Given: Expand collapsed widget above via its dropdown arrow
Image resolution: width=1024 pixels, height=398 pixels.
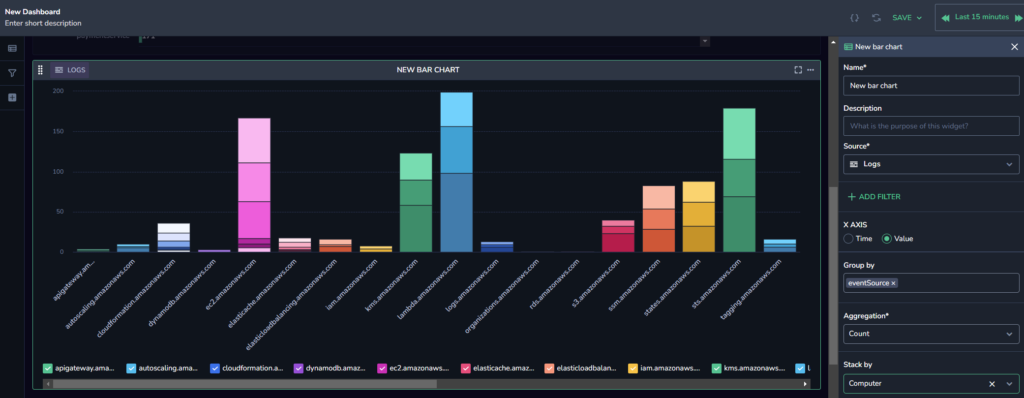Looking at the screenshot, I should tap(705, 41).
